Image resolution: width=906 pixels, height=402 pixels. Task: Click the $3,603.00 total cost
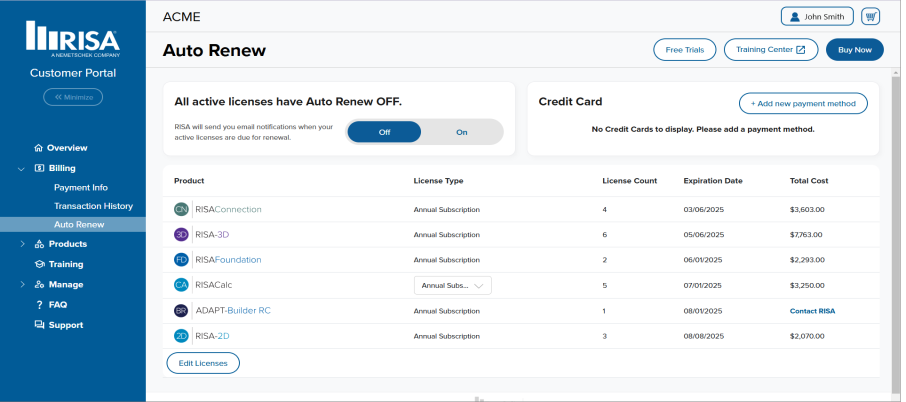point(807,210)
